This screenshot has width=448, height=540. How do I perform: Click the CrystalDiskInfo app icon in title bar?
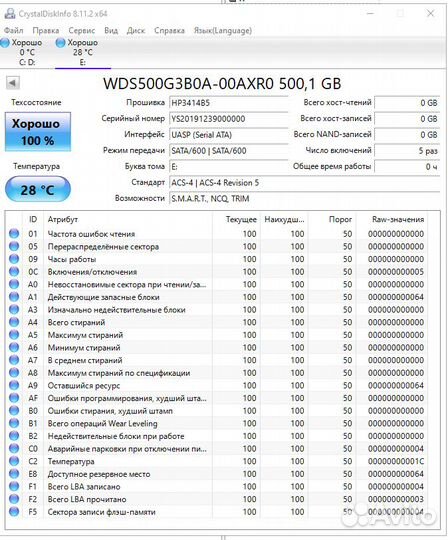10,13
